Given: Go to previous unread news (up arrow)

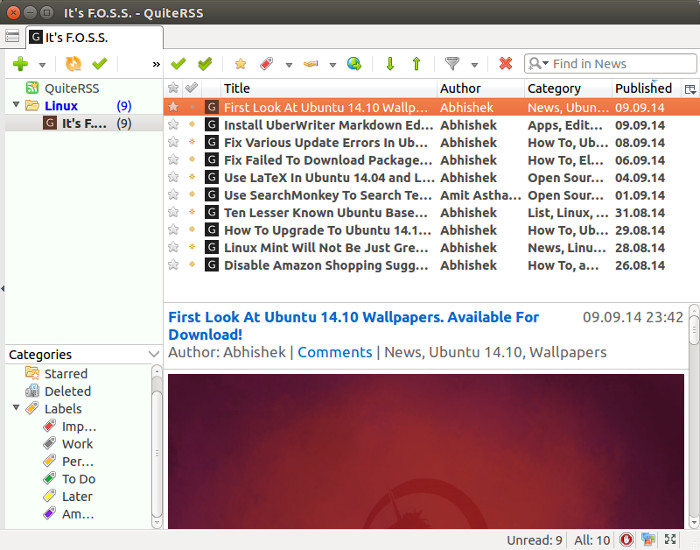Looking at the screenshot, I should 416,64.
